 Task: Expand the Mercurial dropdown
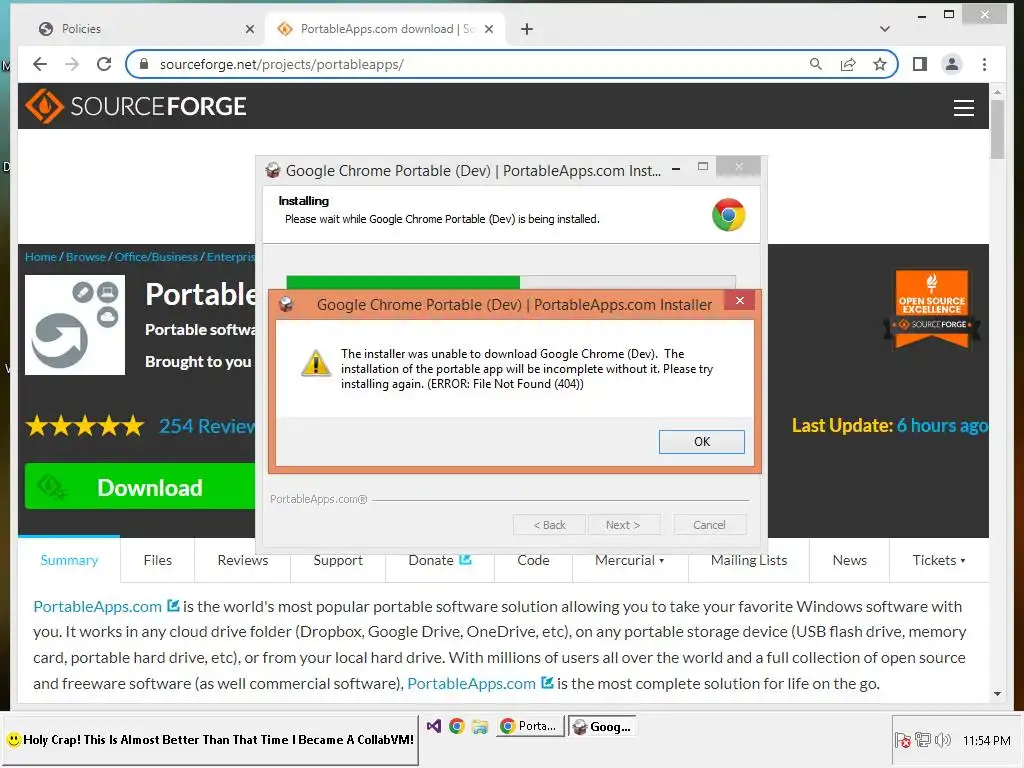pyautogui.click(x=630, y=560)
